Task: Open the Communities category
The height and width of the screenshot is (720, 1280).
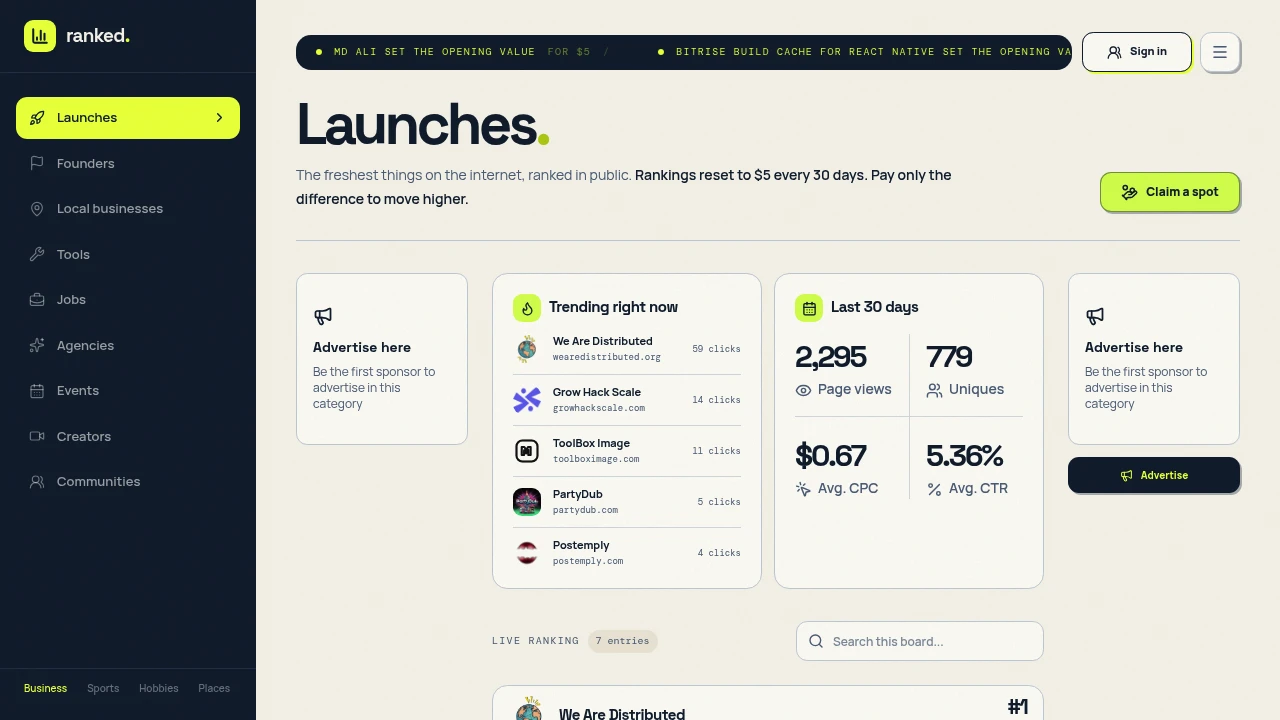Action: [128, 482]
